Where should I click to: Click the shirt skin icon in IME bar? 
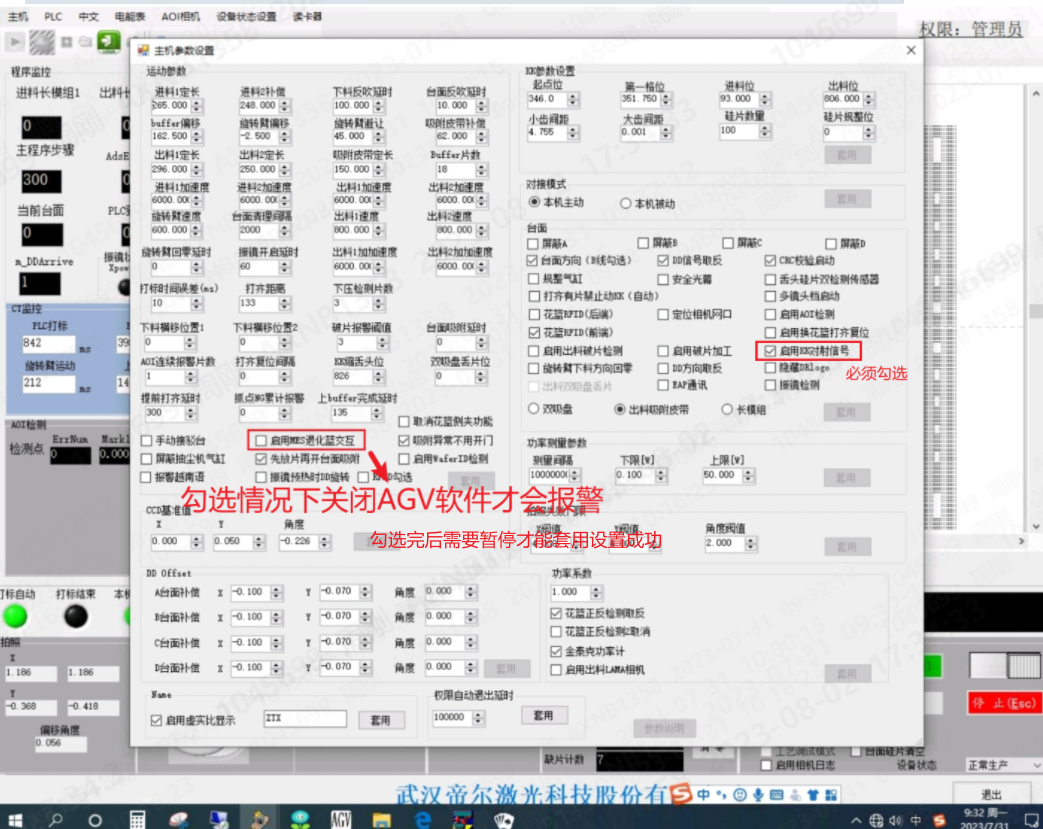pos(813,794)
